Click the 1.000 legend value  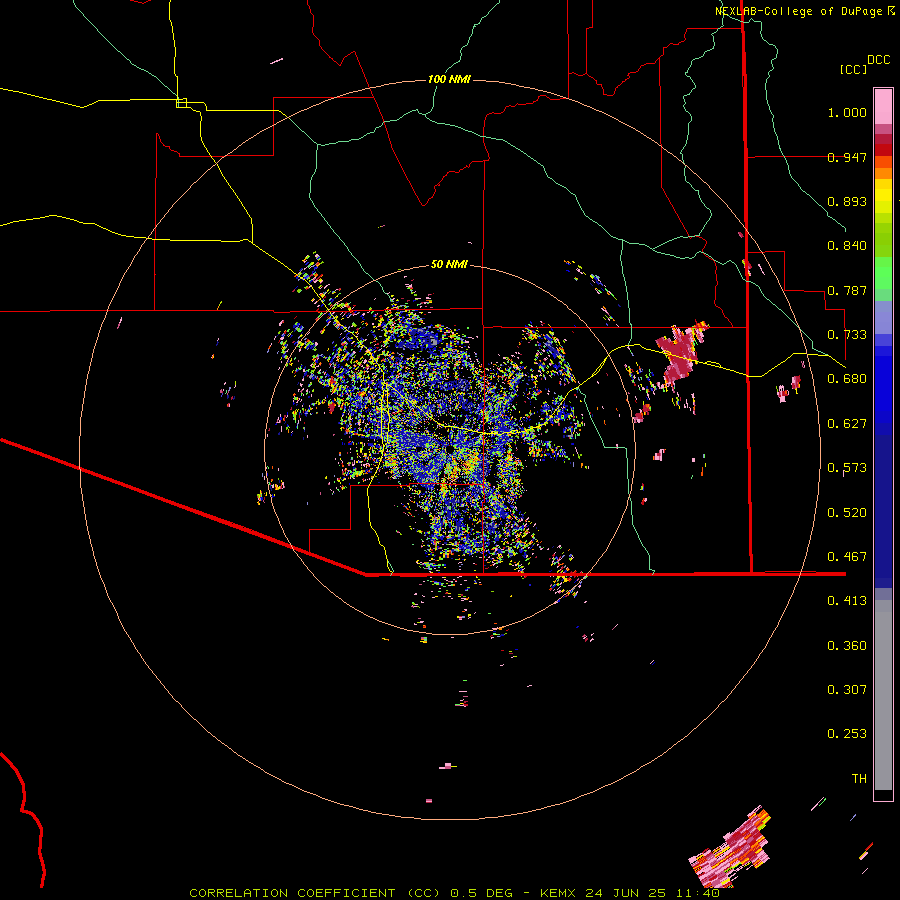847,112
